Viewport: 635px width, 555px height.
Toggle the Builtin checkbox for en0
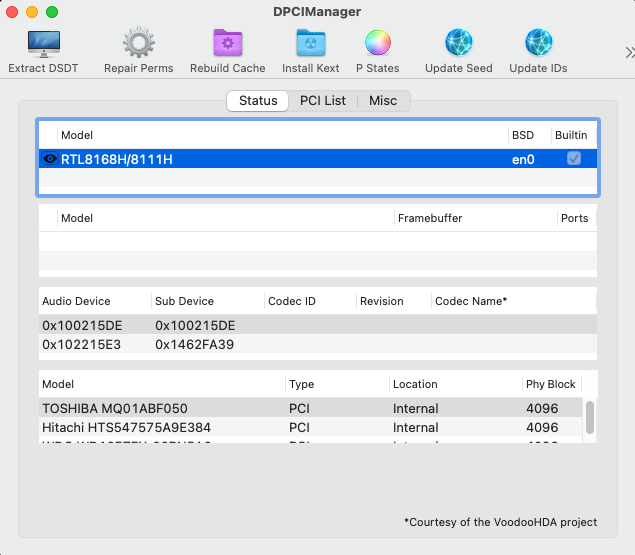574,159
